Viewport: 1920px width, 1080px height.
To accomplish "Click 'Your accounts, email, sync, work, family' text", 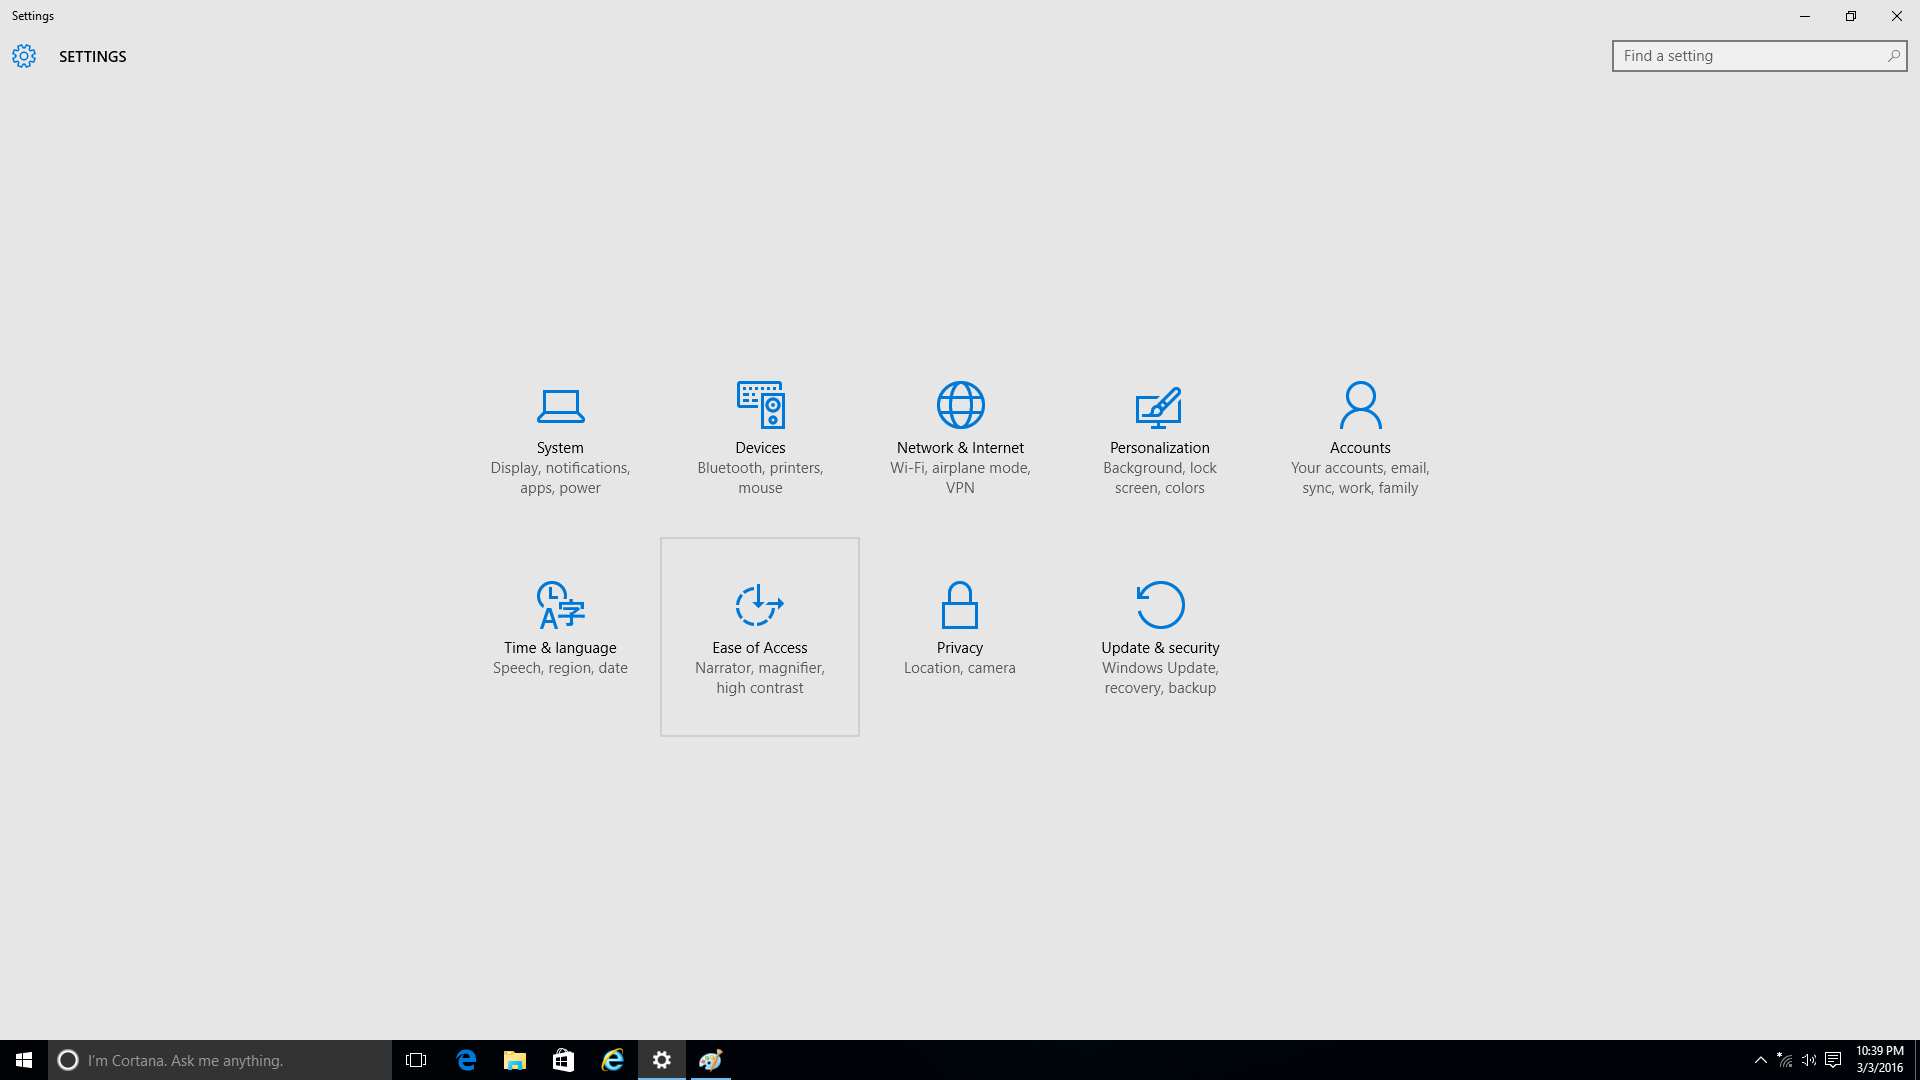I will [1360, 478].
